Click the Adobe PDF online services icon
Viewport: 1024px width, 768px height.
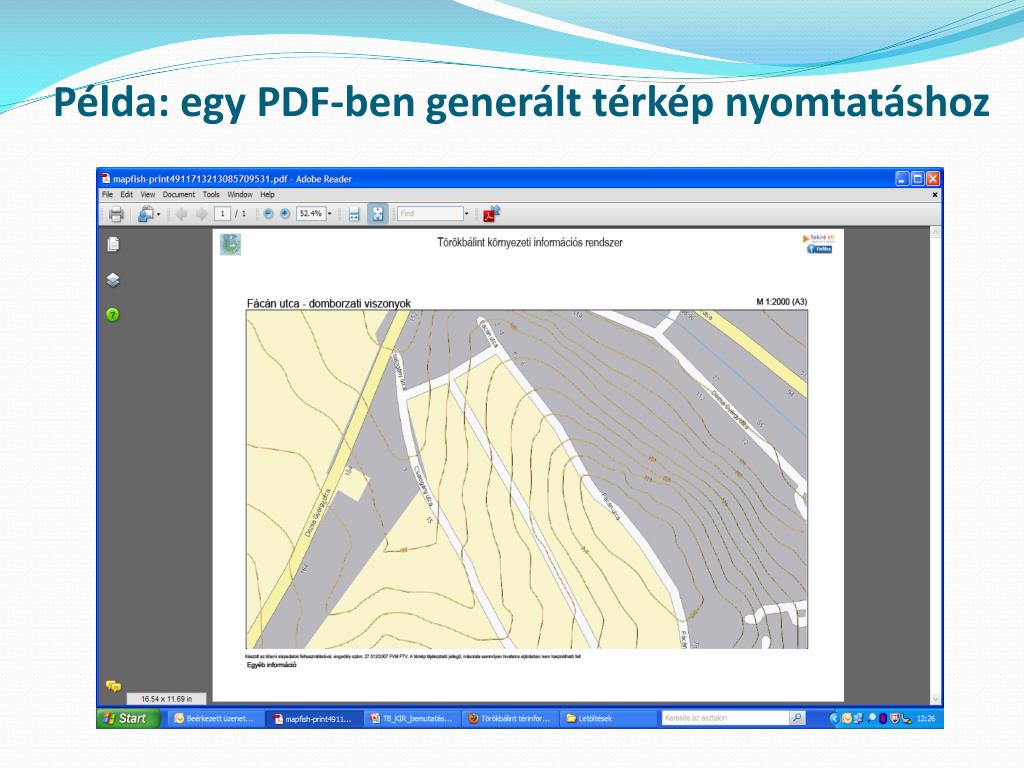tap(491, 214)
